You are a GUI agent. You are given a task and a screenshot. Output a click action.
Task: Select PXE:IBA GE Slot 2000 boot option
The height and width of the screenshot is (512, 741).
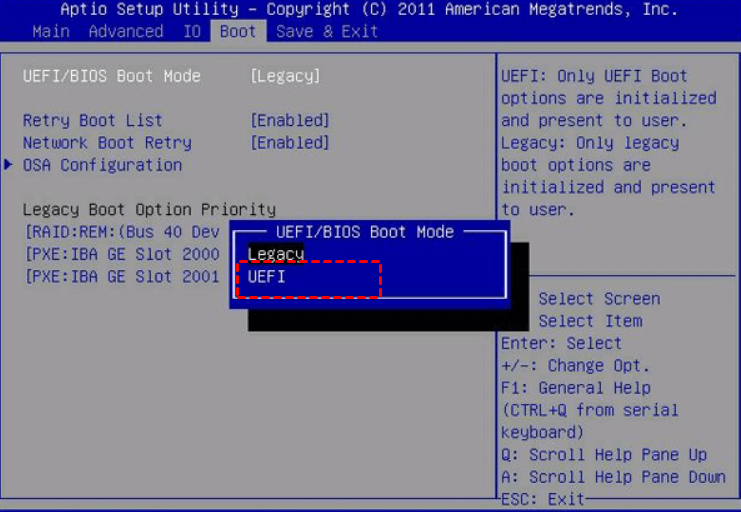(x=122, y=254)
